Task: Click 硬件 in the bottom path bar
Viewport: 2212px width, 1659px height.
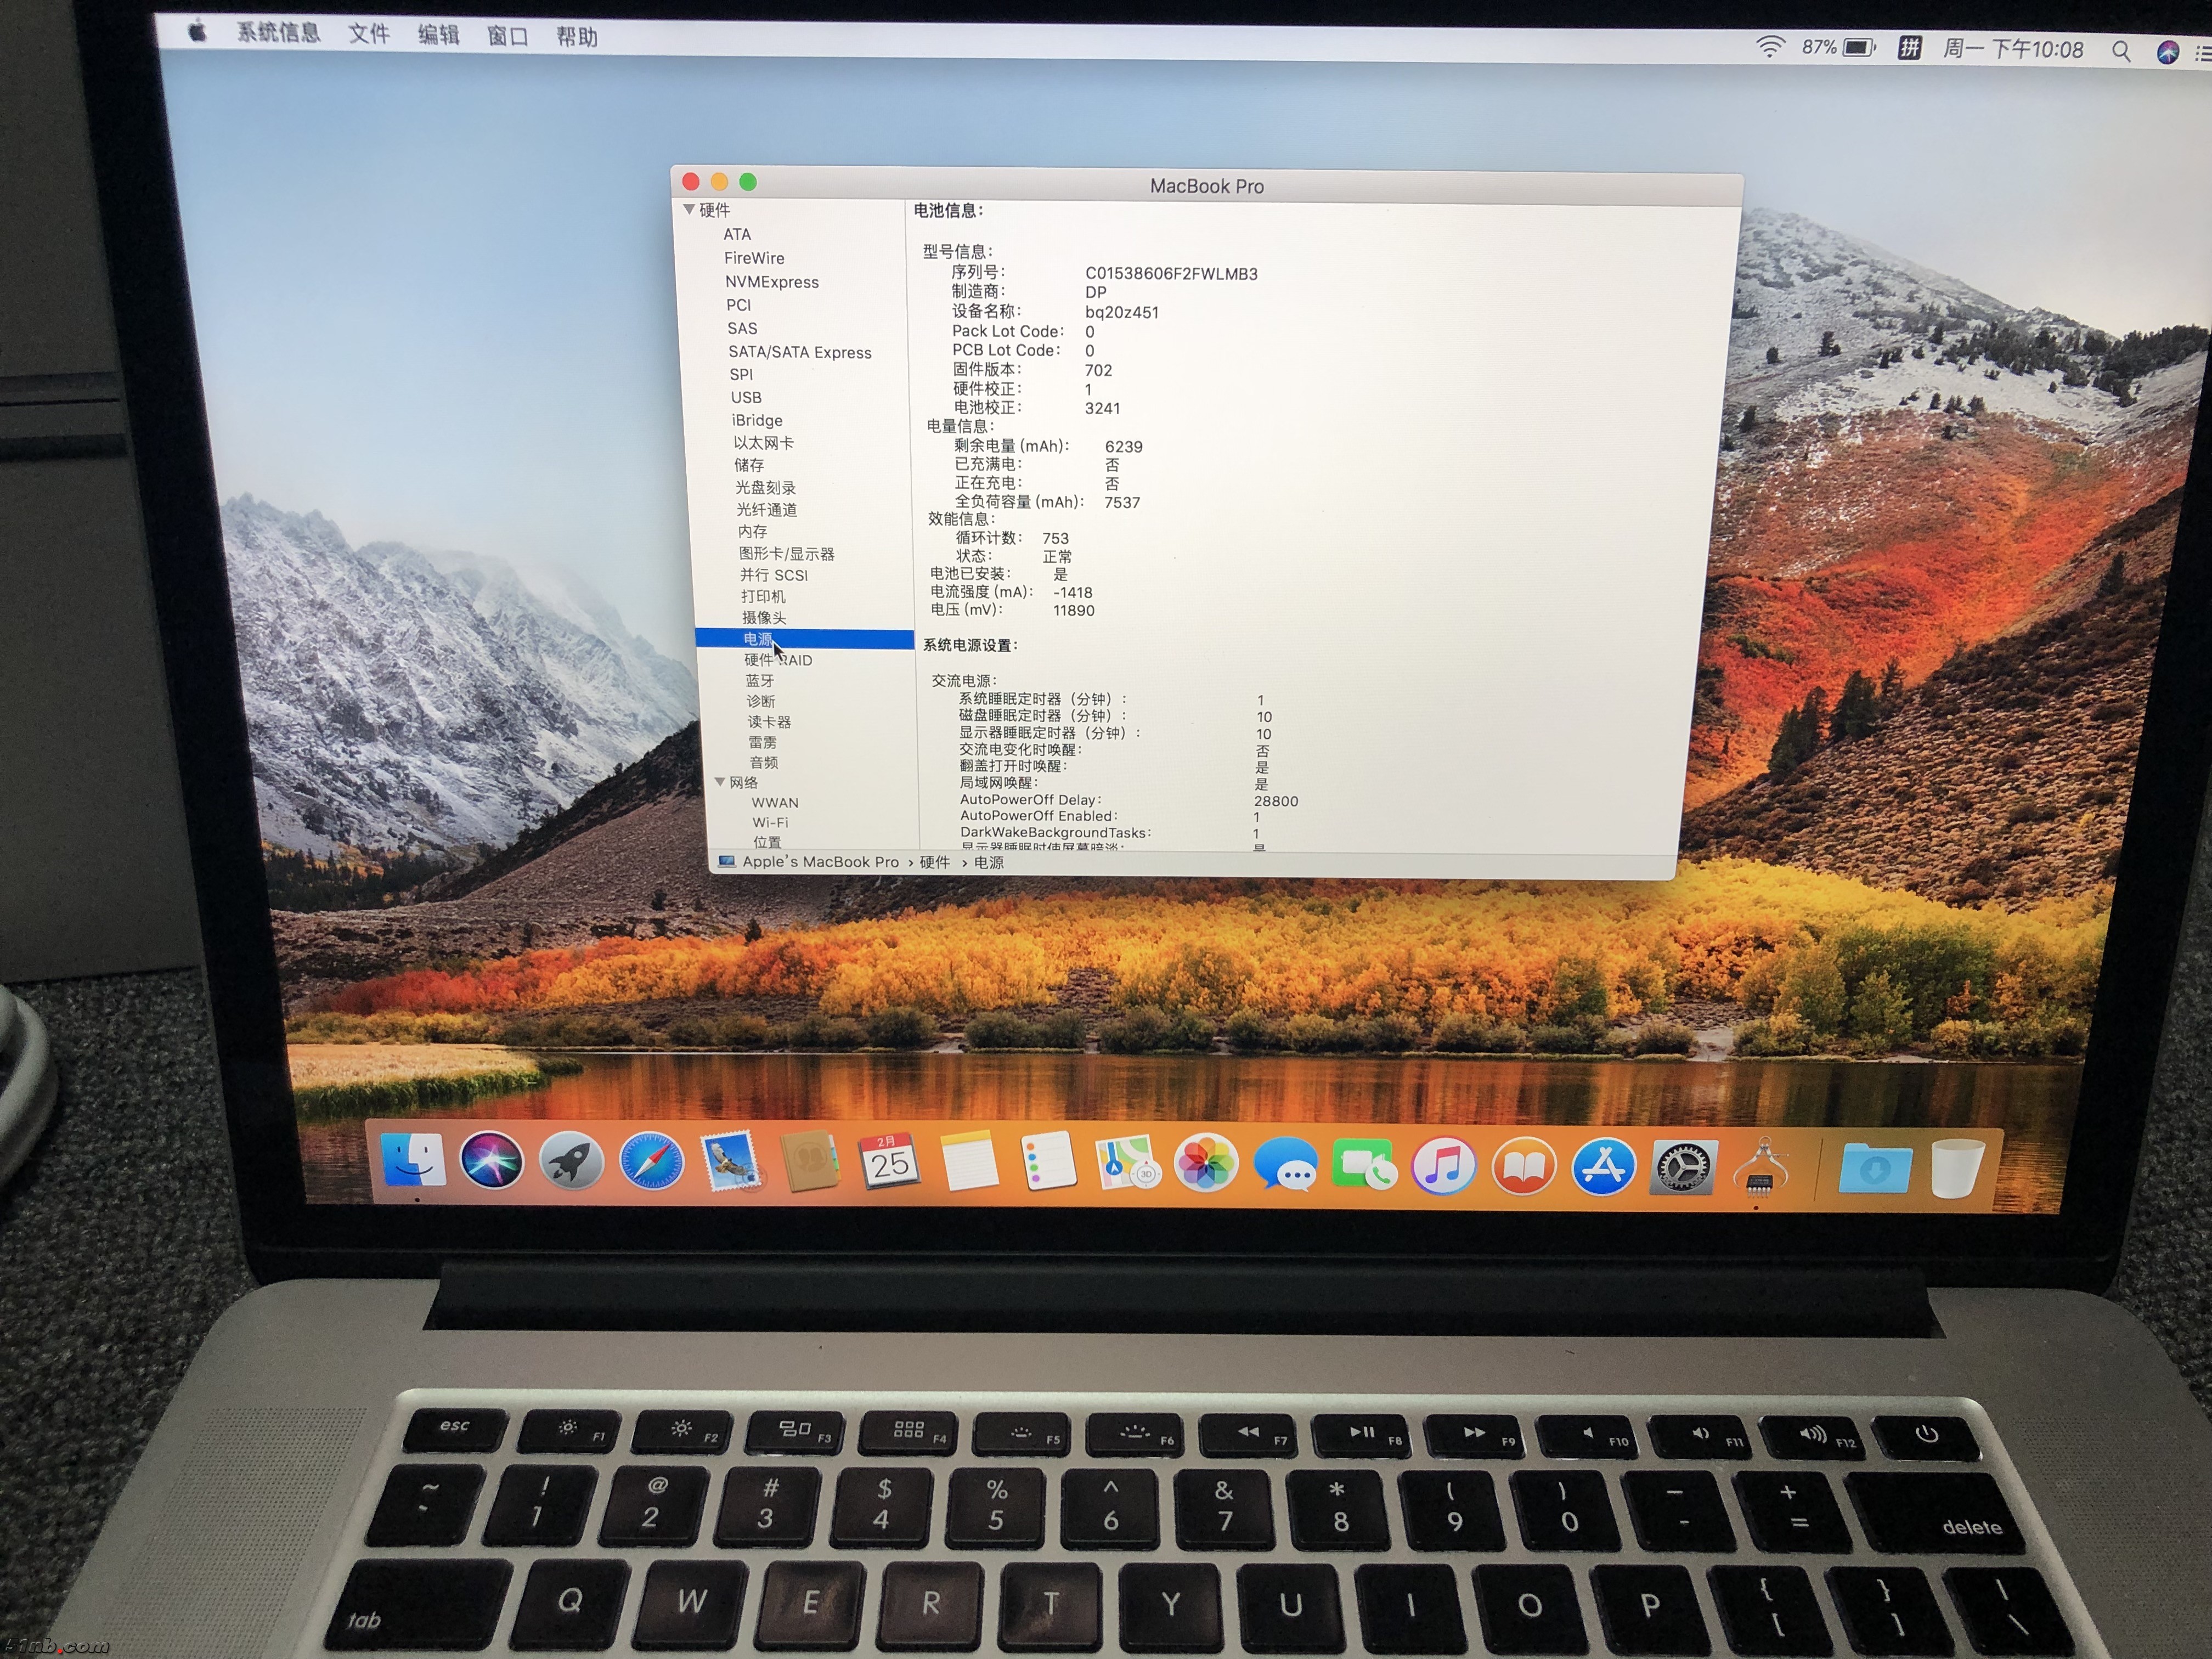Action: (934, 862)
